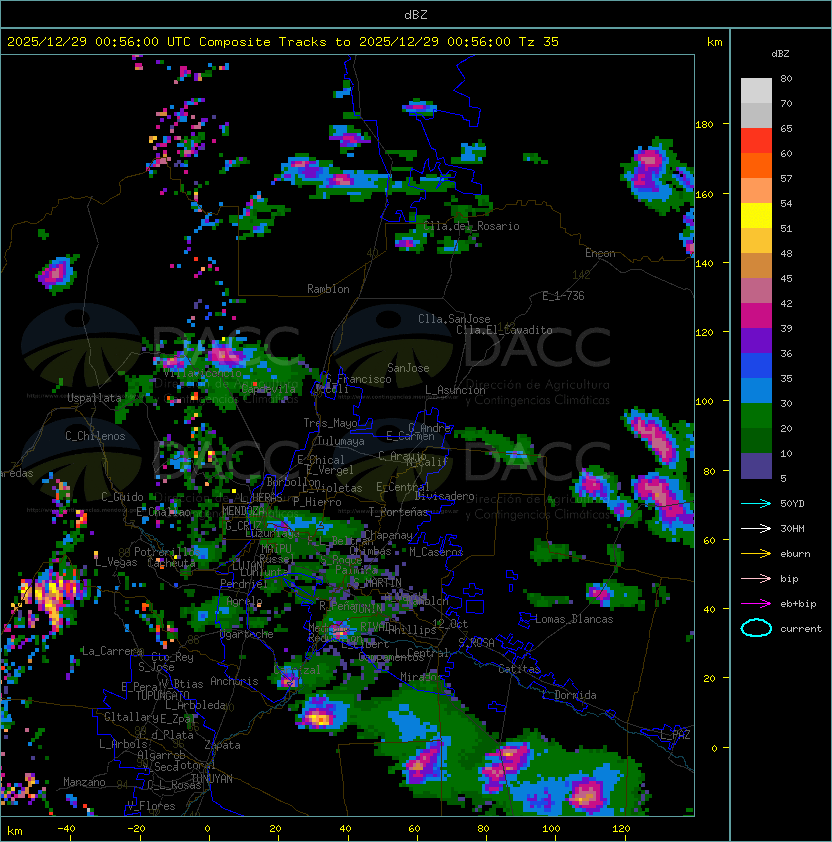The width and height of the screenshot is (832, 842).
Task: Click the 'L_Vegas' place label
Action: [x=116, y=562]
